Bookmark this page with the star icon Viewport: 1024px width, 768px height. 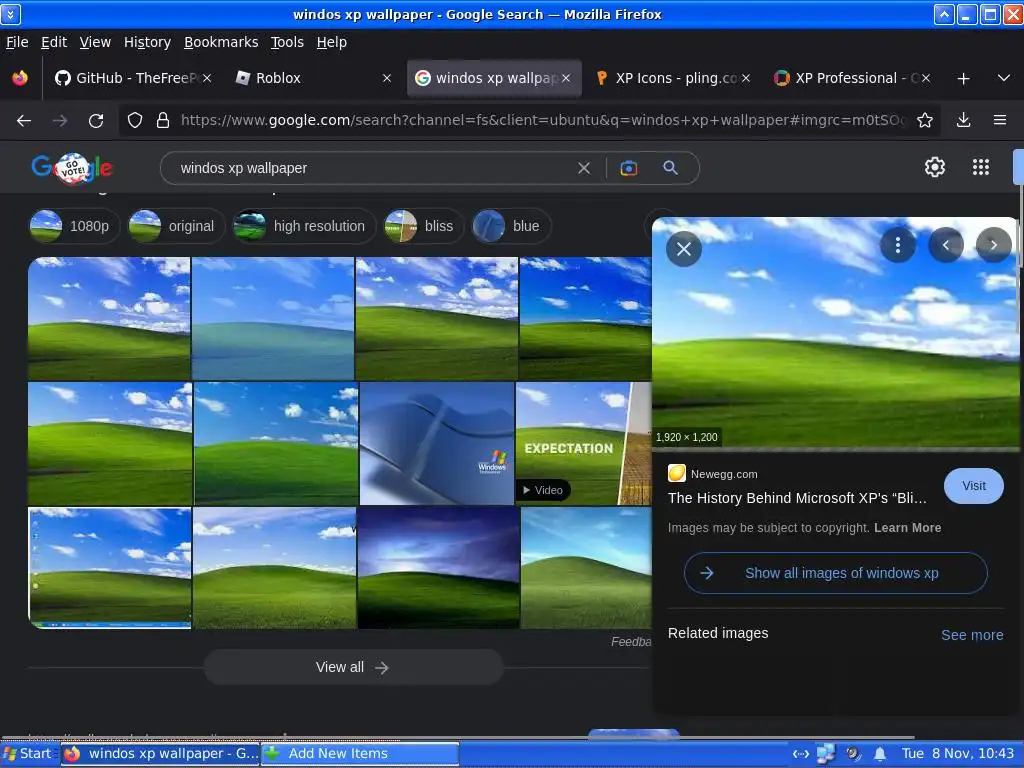(x=925, y=120)
